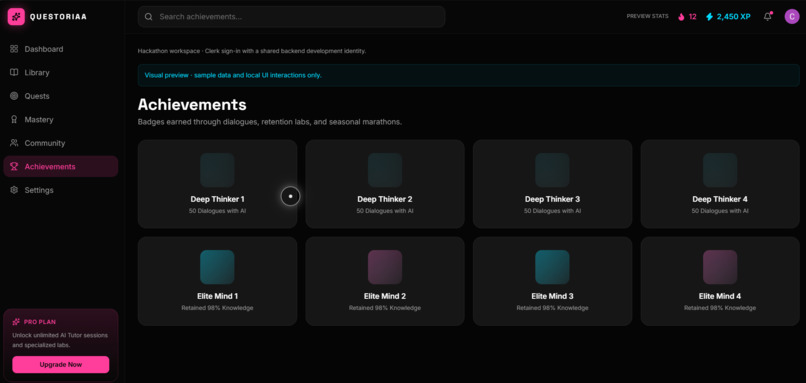Open the Library section
806x383 pixels.
(61, 72)
